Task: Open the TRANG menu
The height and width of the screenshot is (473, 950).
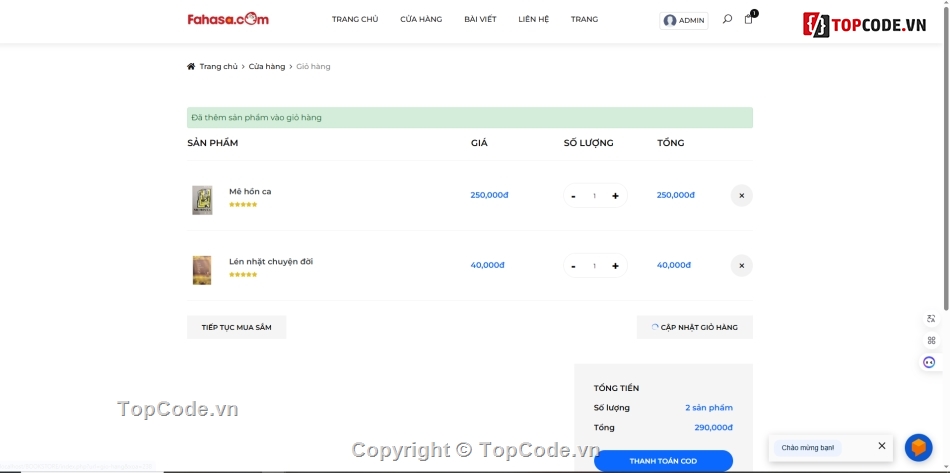Action: coord(584,19)
